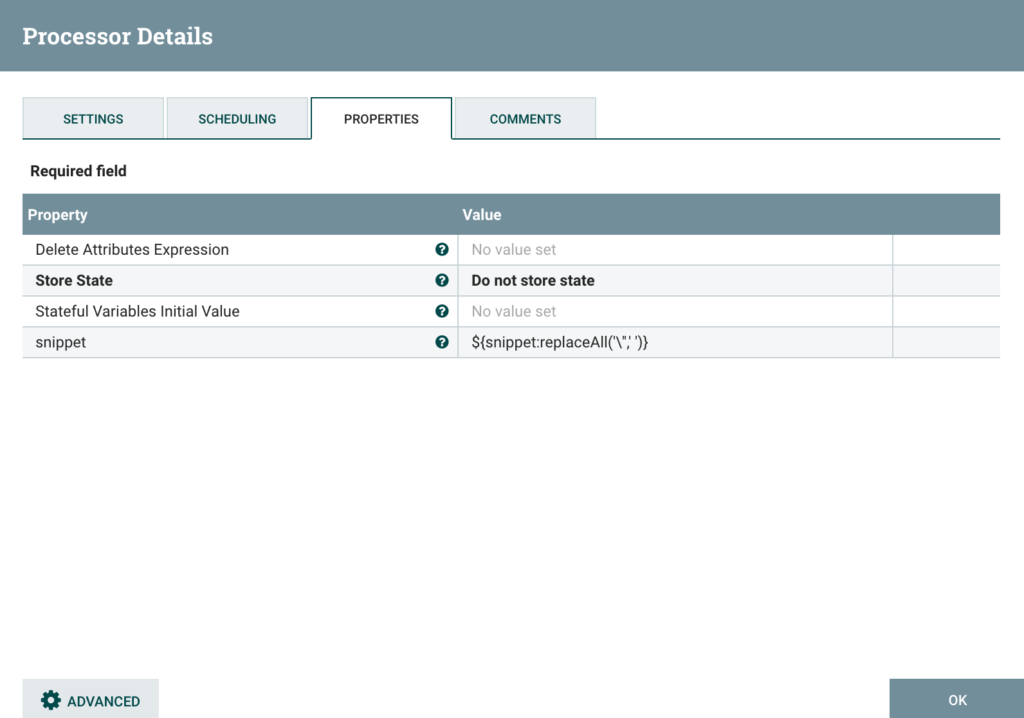The image size is (1024, 718).
Task: Go to the Comments tab
Action: tap(525, 119)
